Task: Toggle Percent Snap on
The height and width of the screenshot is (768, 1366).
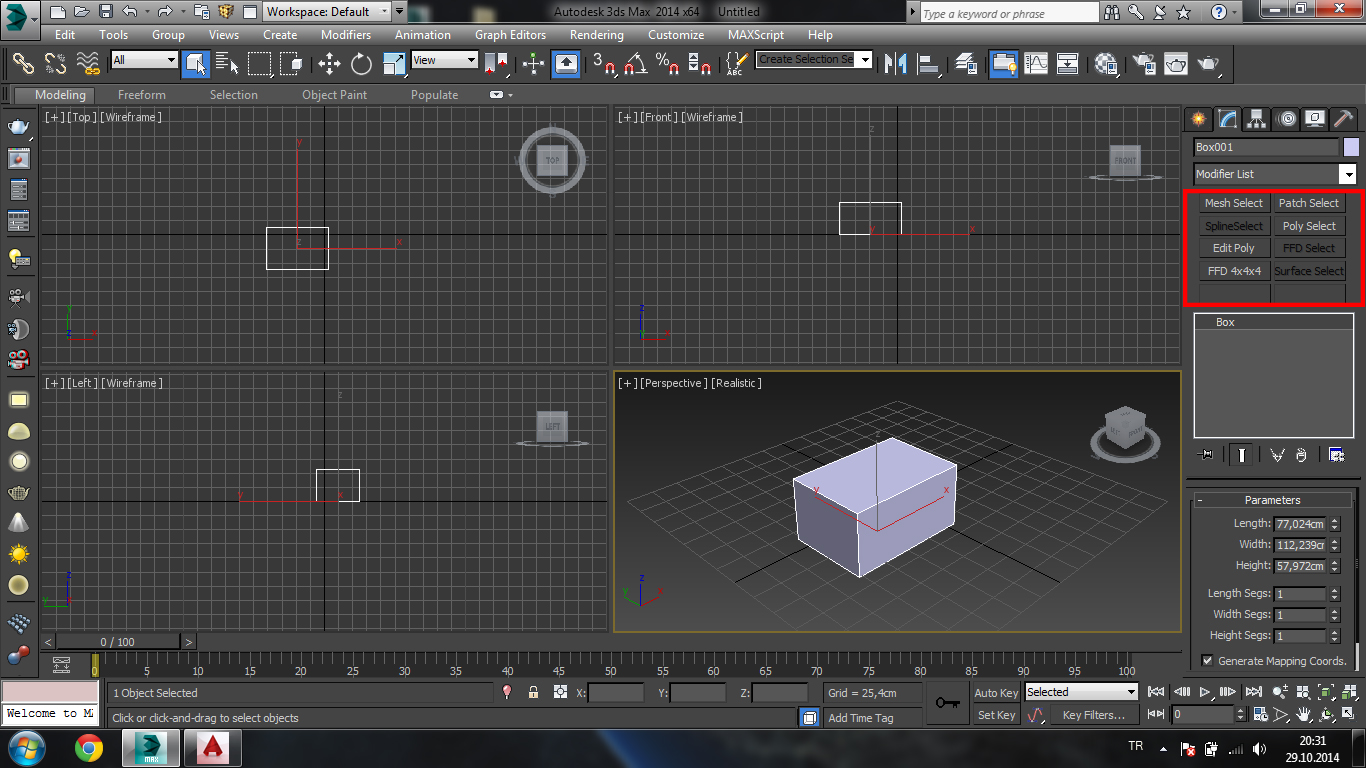Action: [x=668, y=64]
